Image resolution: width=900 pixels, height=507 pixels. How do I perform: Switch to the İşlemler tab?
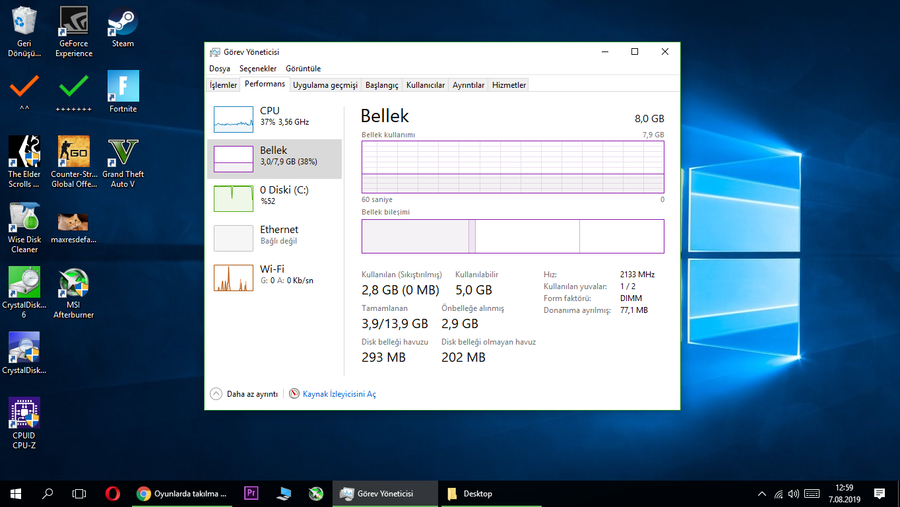(223, 85)
